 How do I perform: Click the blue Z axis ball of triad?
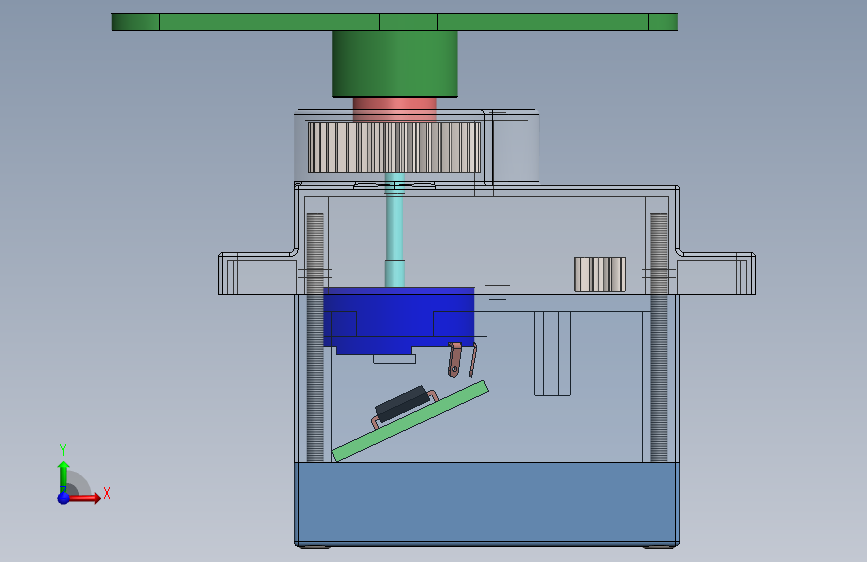(x=64, y=498)
